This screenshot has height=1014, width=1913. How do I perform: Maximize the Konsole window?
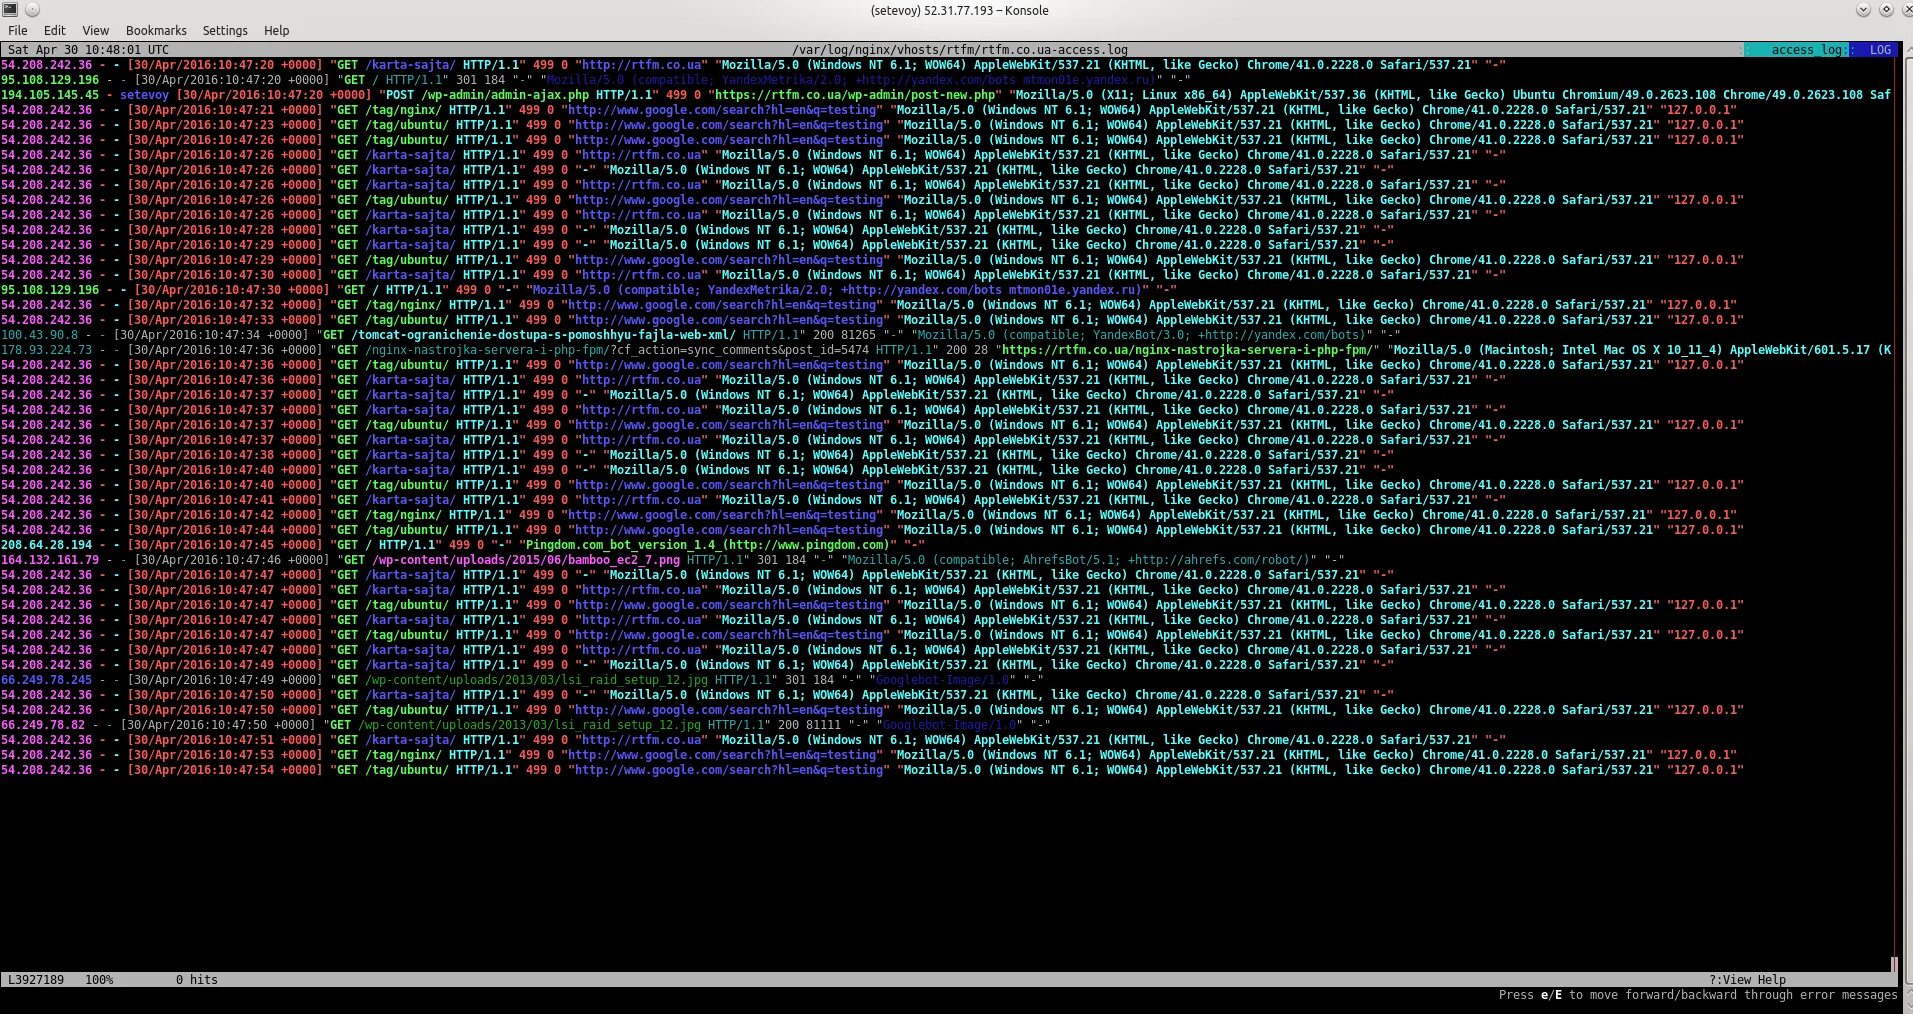click(1886, 10)
